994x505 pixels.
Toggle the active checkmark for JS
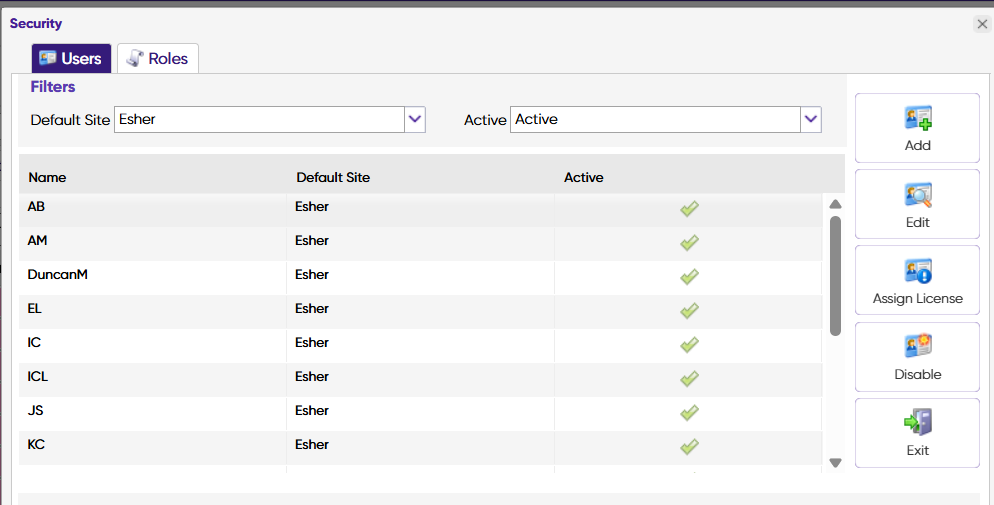tap(689, 411)
